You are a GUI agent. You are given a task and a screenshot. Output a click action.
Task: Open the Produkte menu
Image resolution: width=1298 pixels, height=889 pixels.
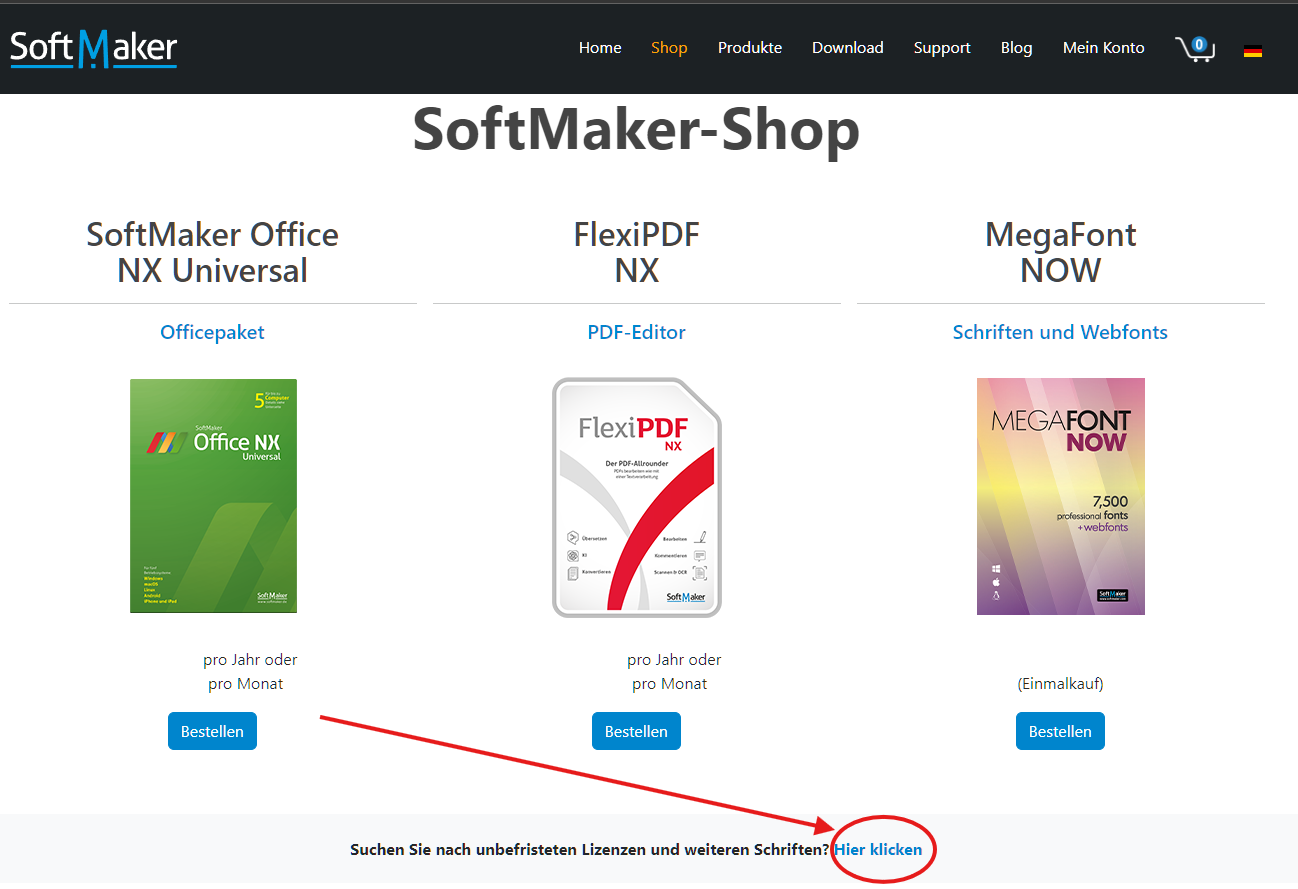[750, 48]
